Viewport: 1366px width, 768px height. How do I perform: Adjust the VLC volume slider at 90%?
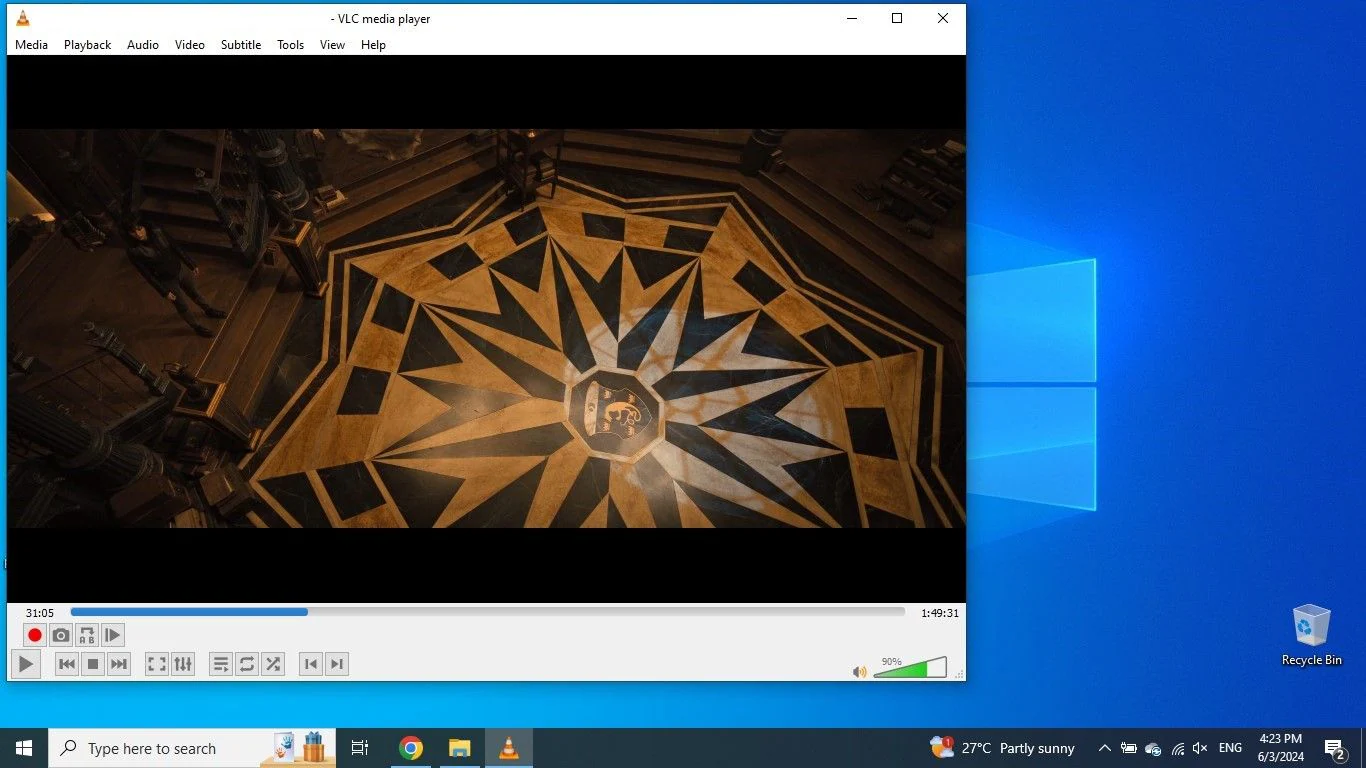pos(910,667)
